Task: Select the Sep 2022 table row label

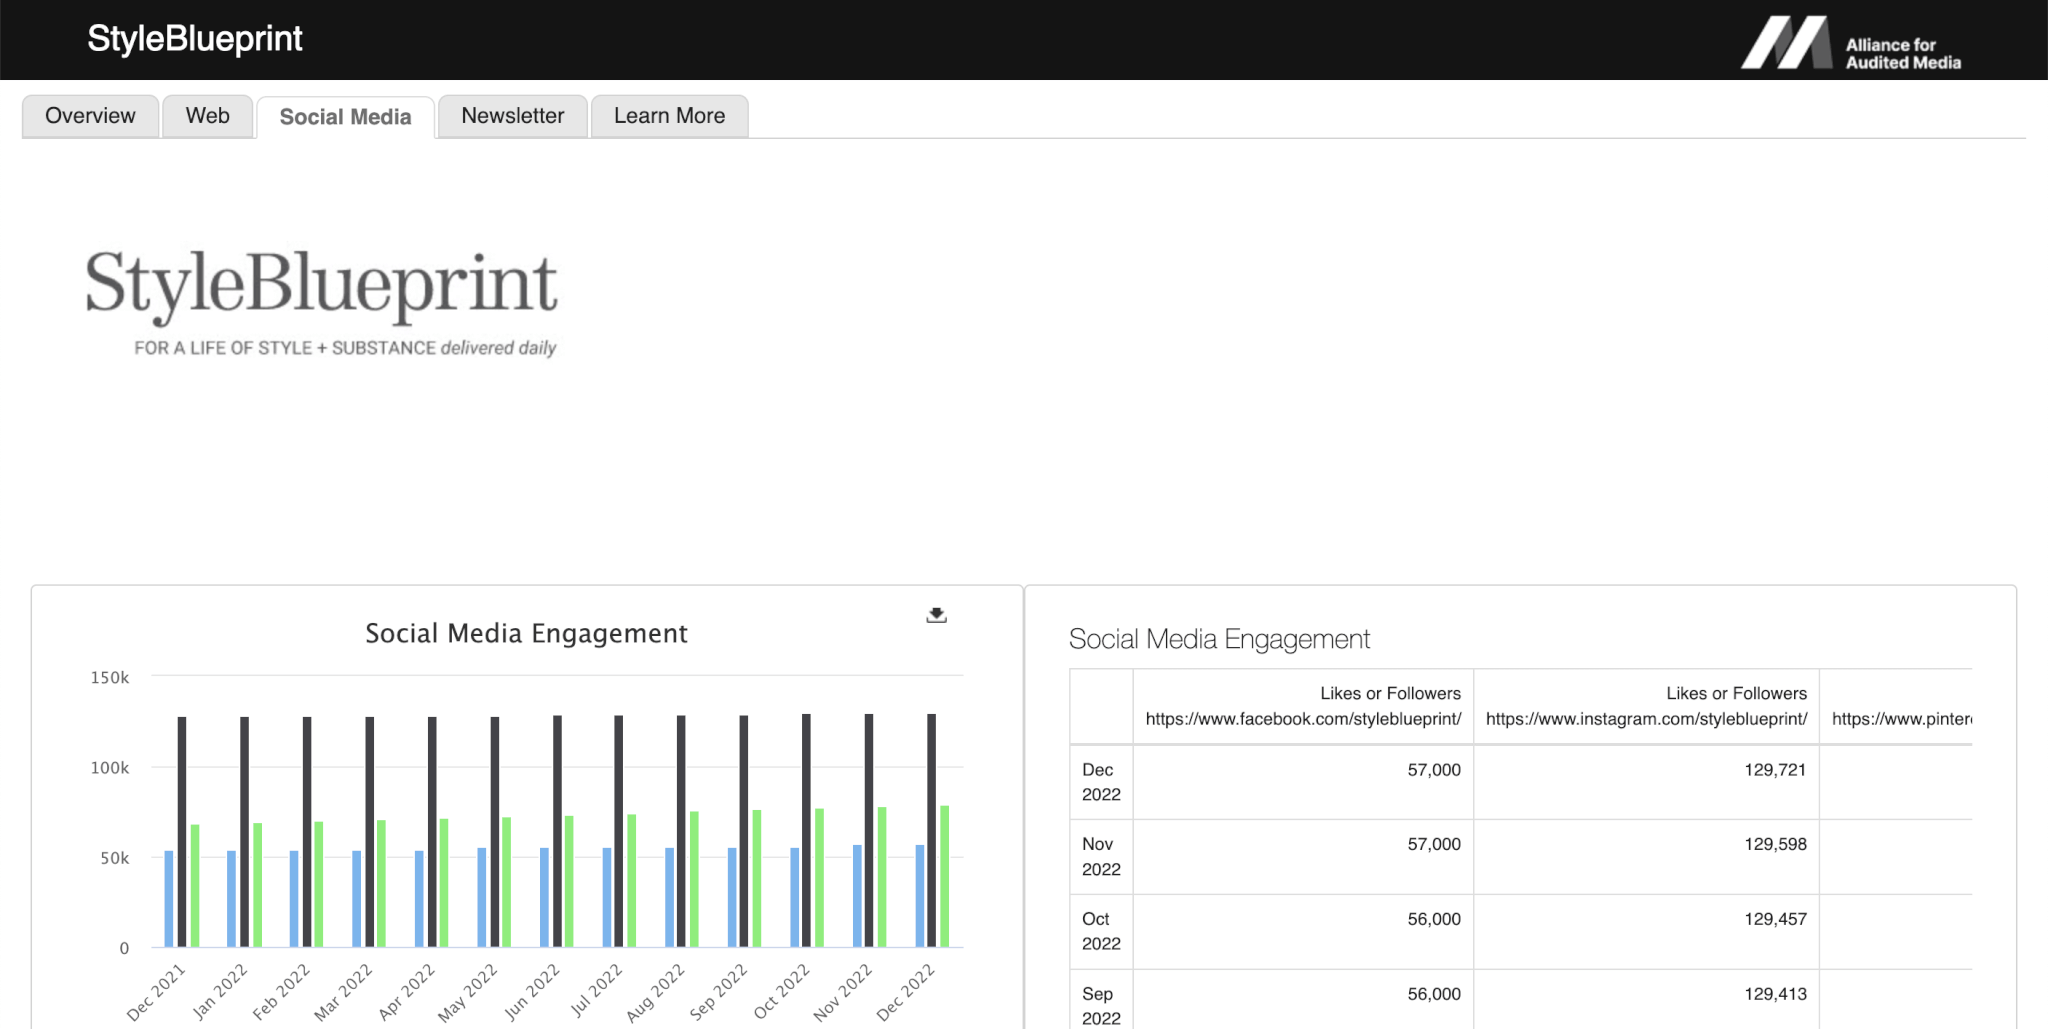Action: (1101, 1006)
